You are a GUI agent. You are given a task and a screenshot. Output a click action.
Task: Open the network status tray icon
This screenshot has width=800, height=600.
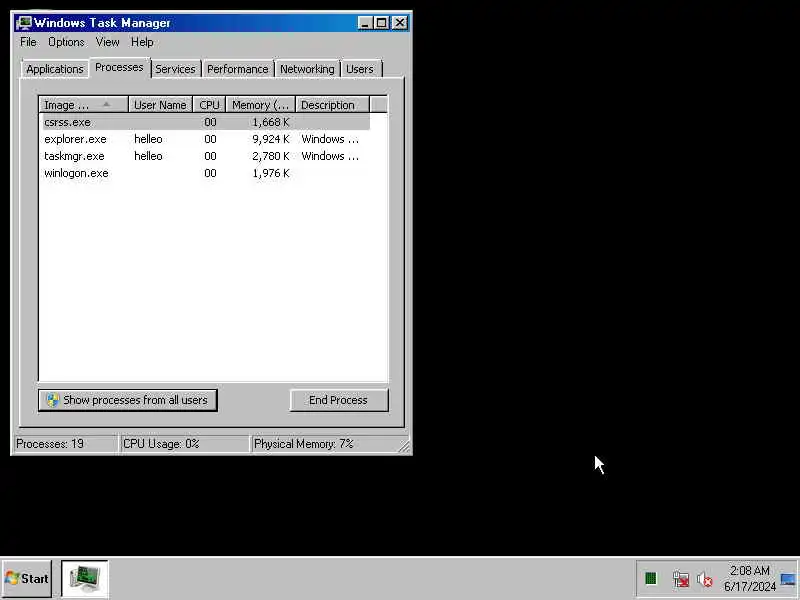click(681, 579)
